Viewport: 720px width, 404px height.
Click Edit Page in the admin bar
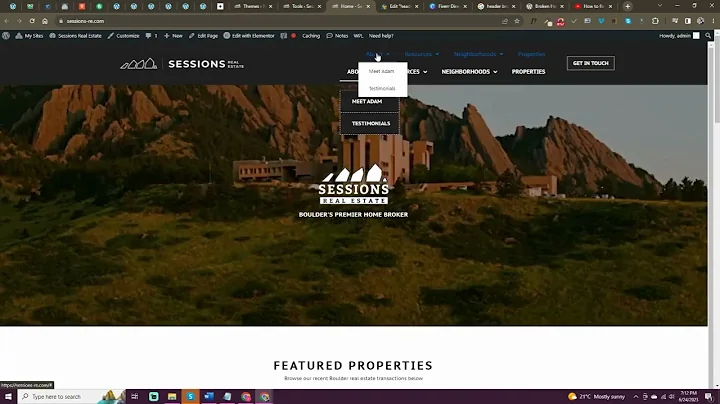tap(203, 36)
